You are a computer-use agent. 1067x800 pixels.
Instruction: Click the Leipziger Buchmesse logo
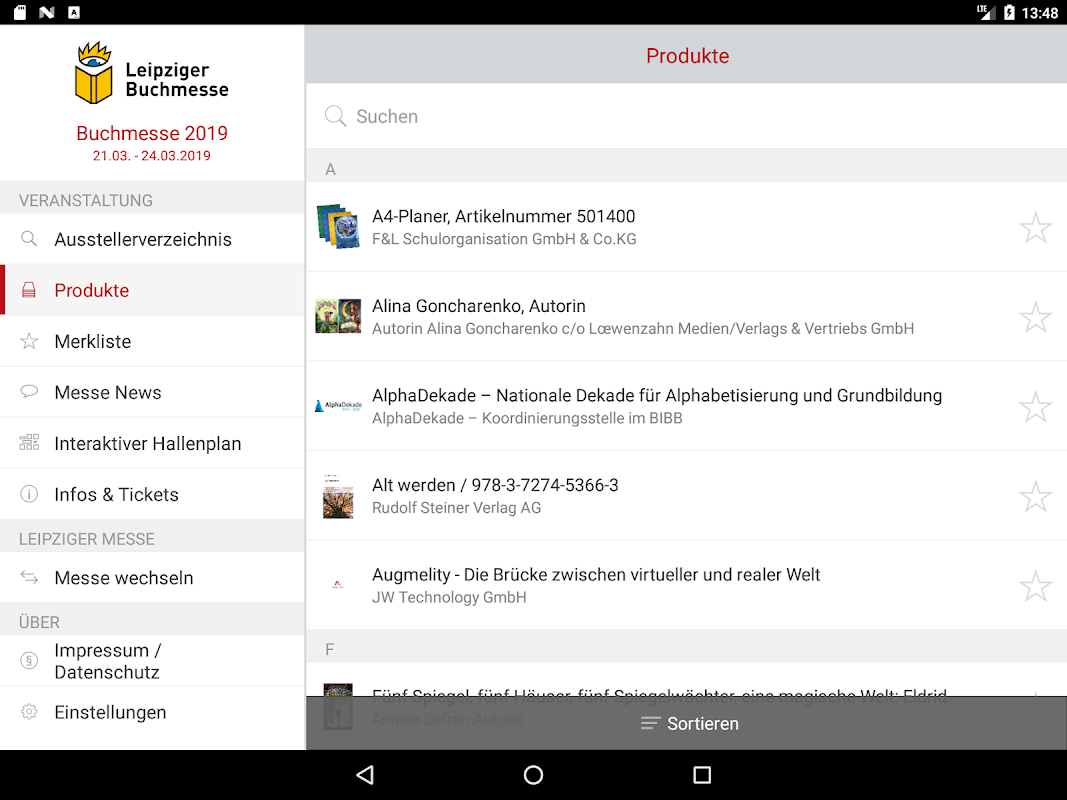(152, 73)
